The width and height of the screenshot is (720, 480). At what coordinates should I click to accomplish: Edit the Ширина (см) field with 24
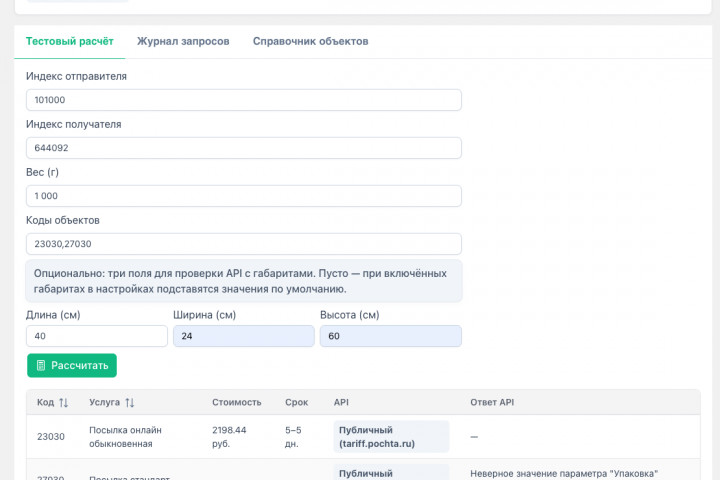click(x=244, y=336)
